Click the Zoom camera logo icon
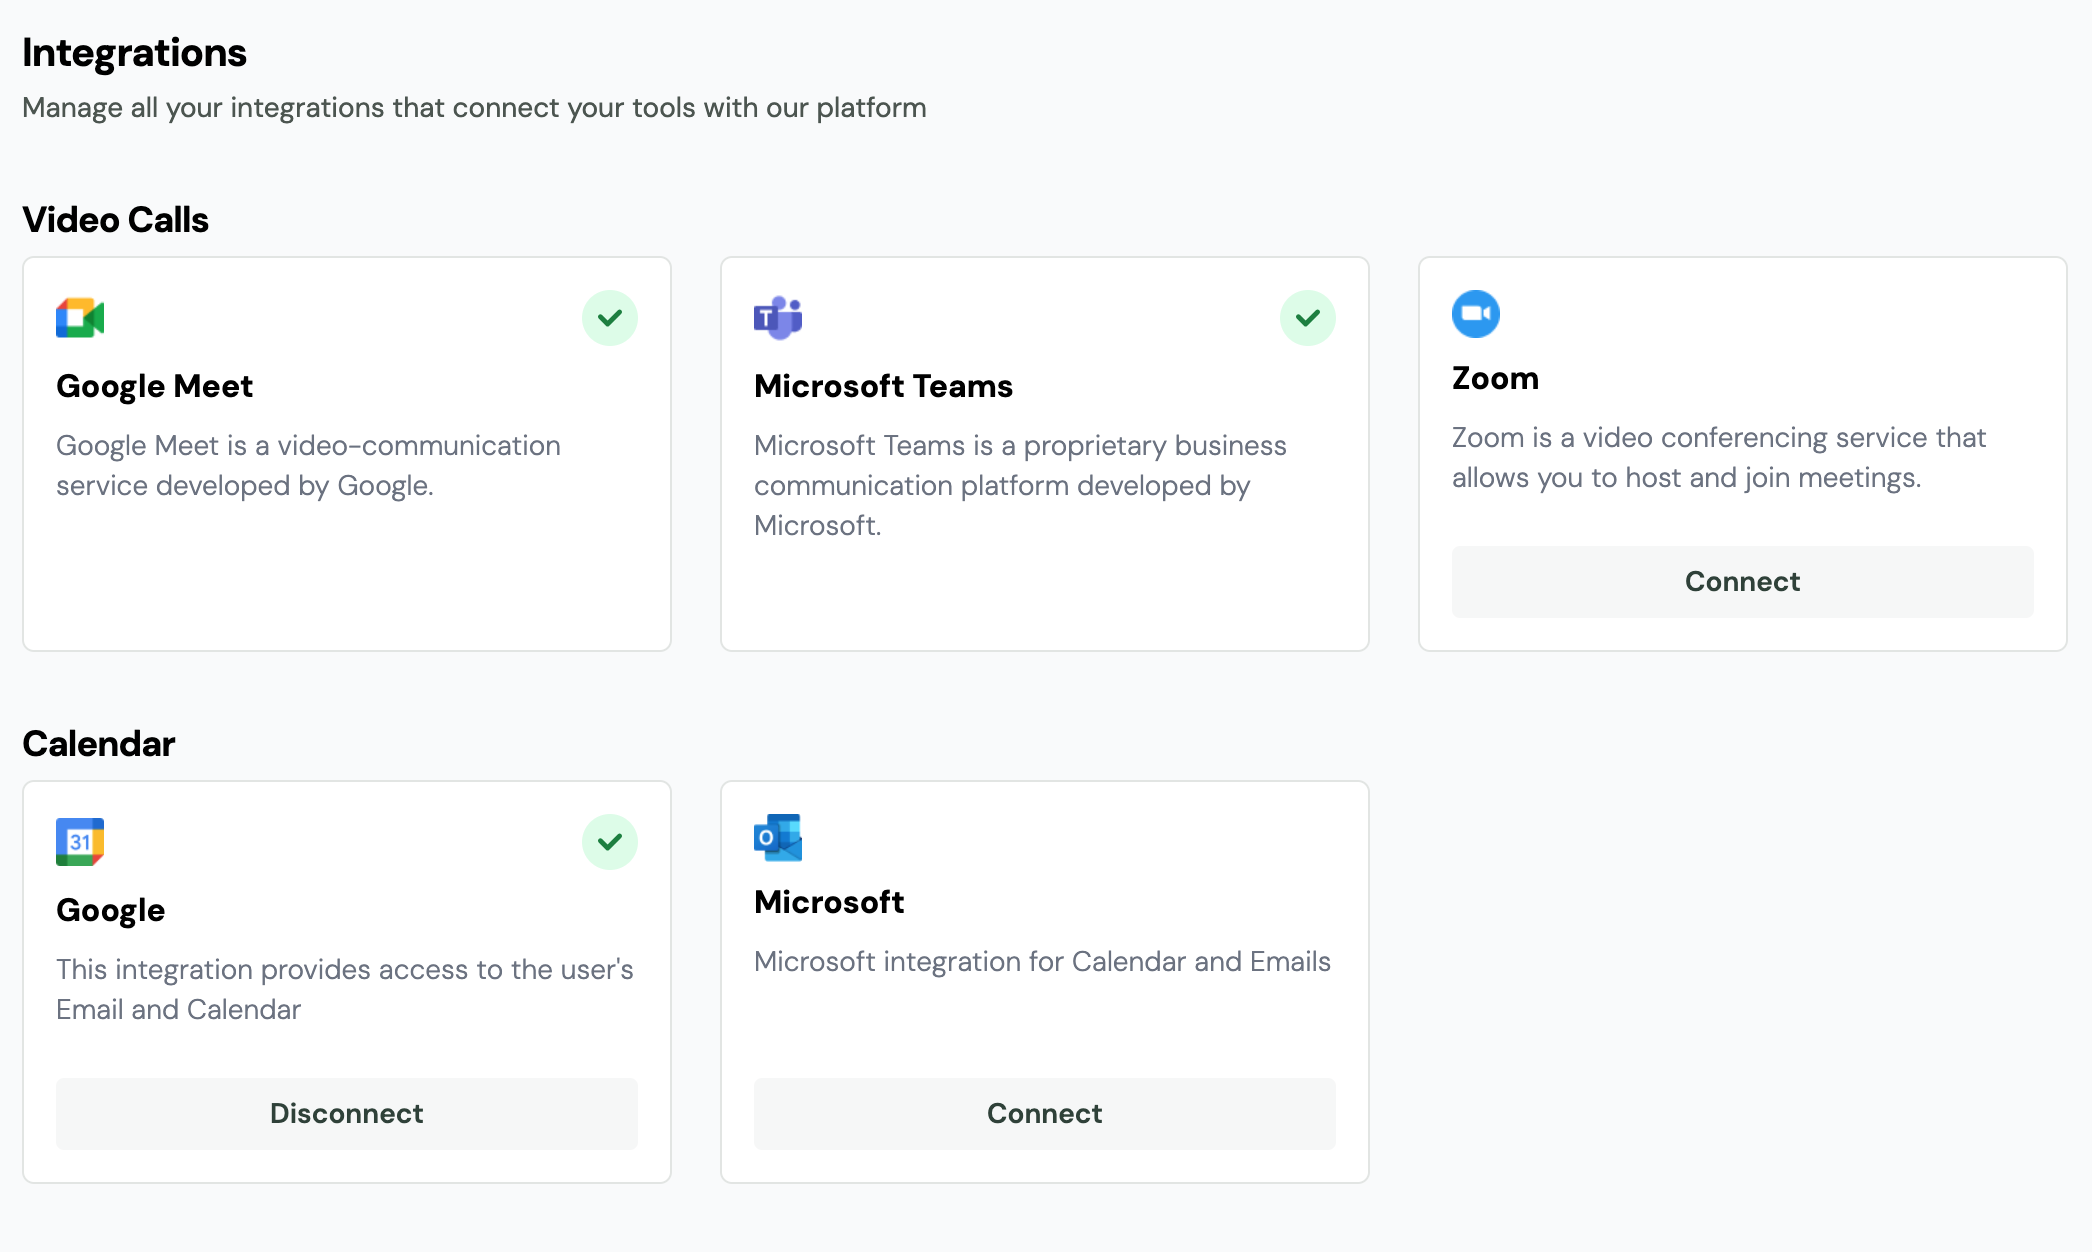 1476,314
